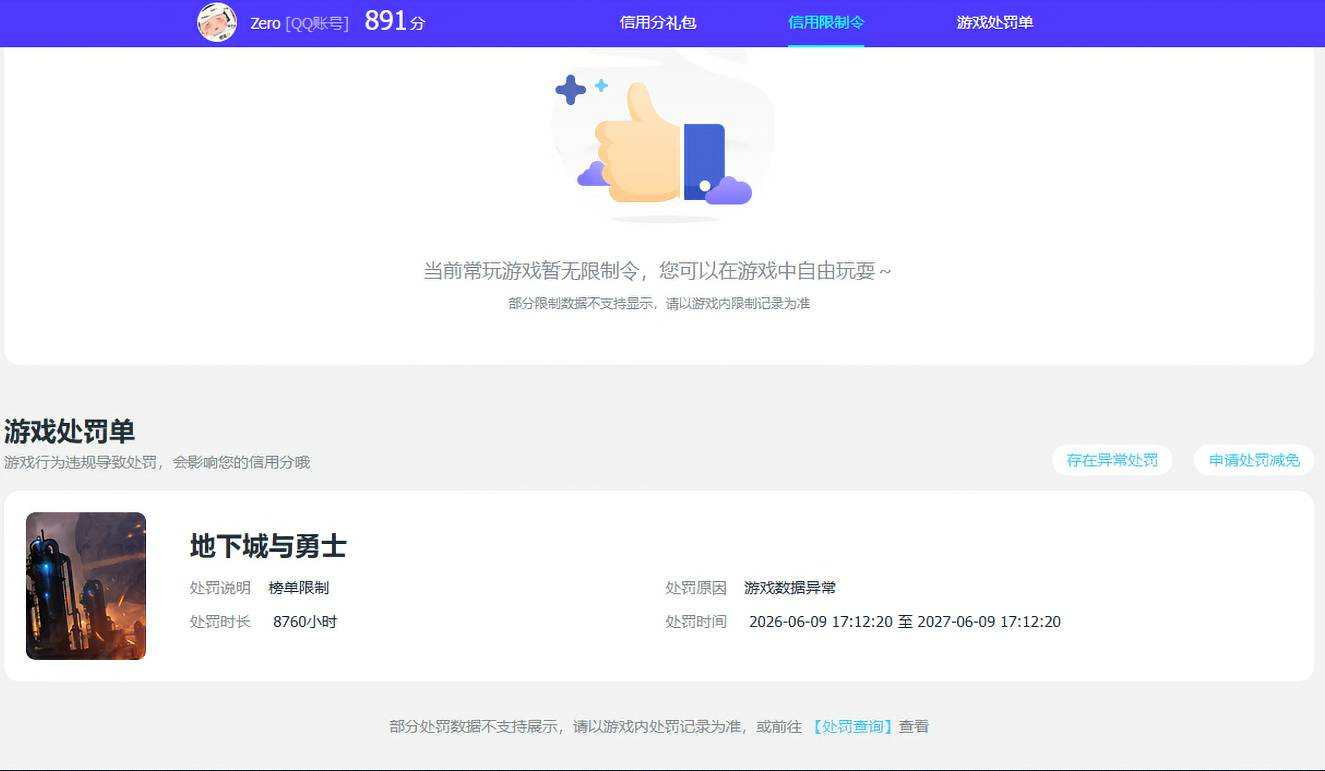Viewport: 1325px width, 771px height.
Task: Click the 存在异常处罚 button
Action: (1112, 460)
